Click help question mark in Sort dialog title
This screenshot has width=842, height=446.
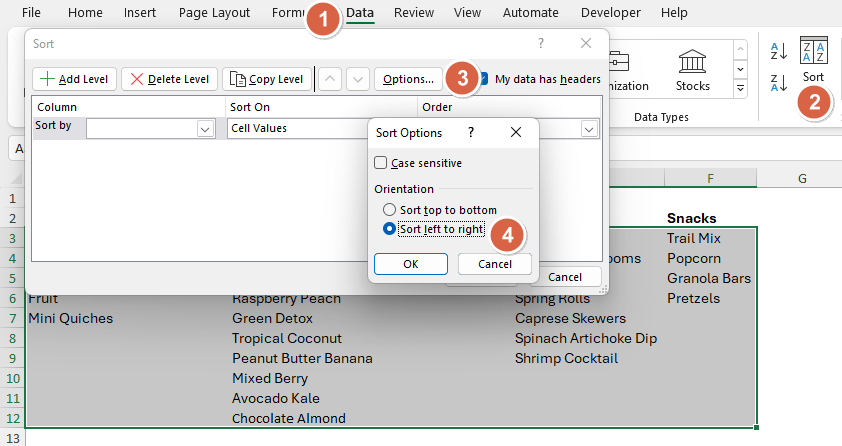(x=541, y=43)
